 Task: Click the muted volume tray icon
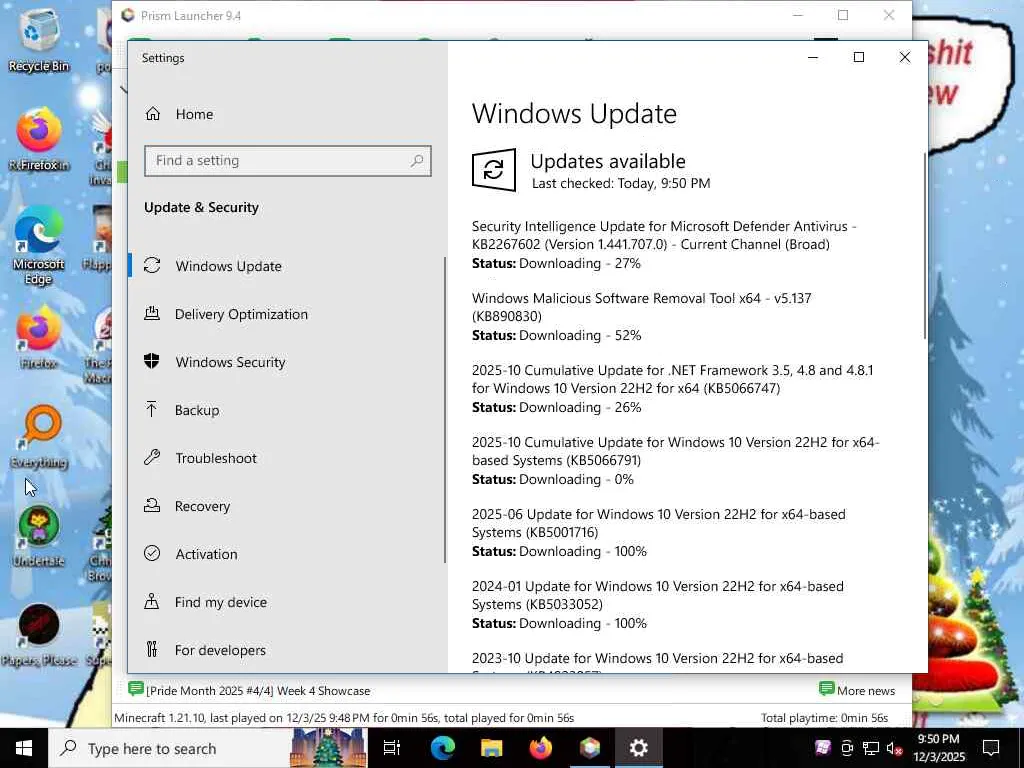click(x=894, y=748)
